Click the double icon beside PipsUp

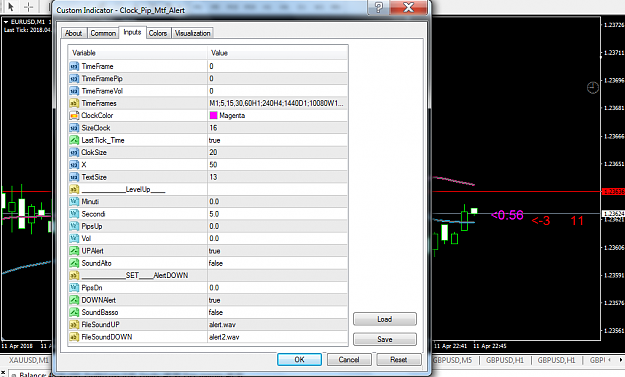point(74,226)
